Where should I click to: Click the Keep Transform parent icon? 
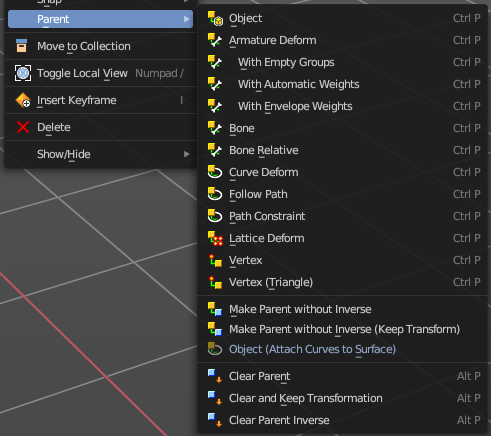pyautogui.click(x=215, y=329)
